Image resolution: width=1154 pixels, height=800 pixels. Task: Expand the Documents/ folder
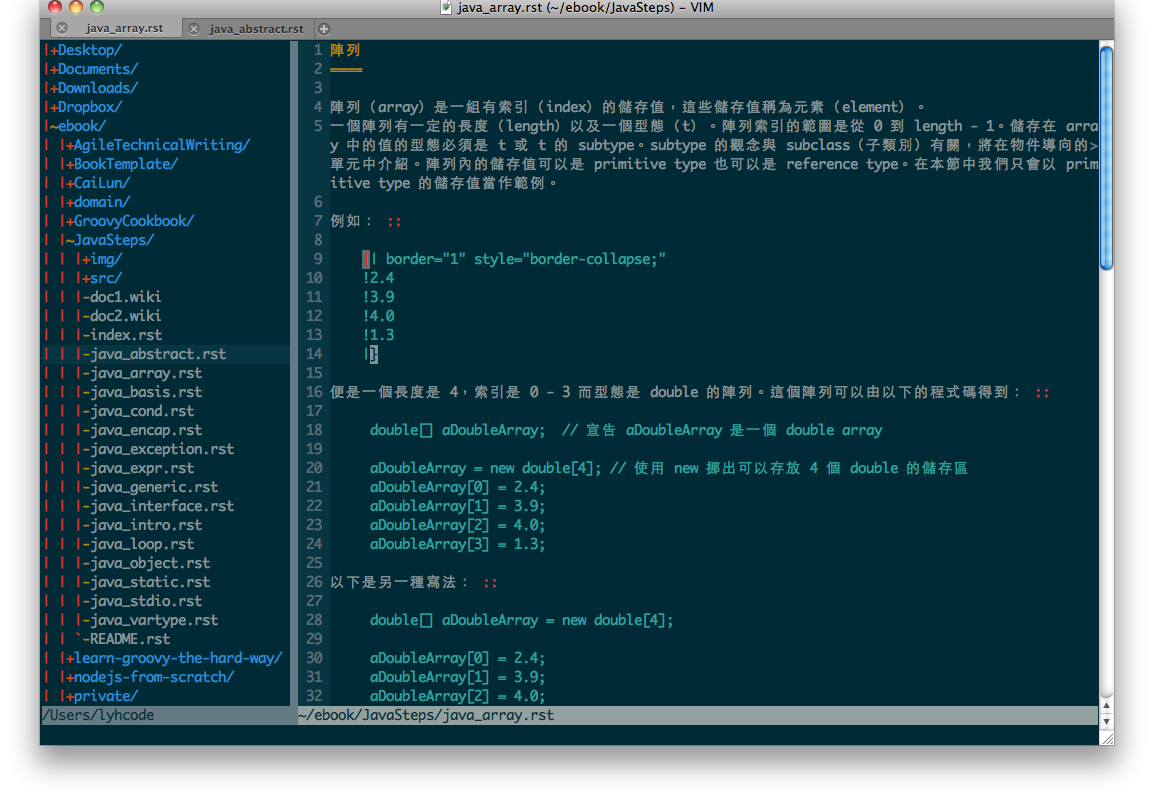point(92,69)
